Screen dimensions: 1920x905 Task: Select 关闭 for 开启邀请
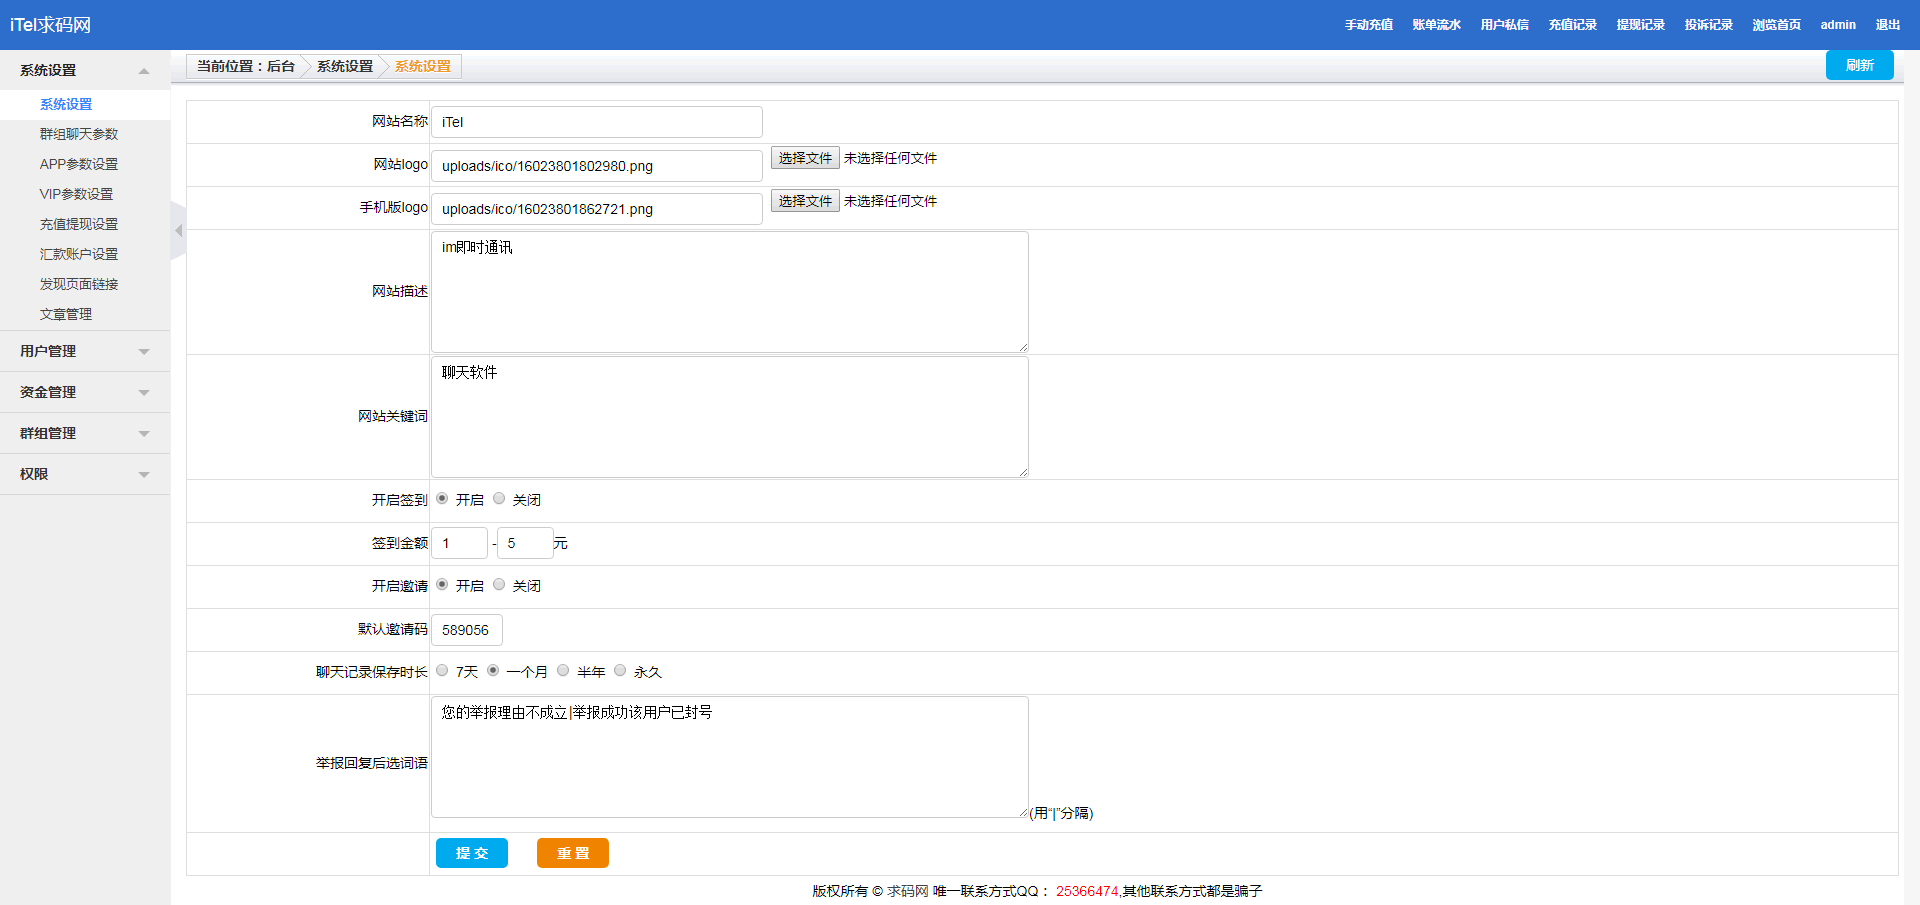(x=499, y=585)
